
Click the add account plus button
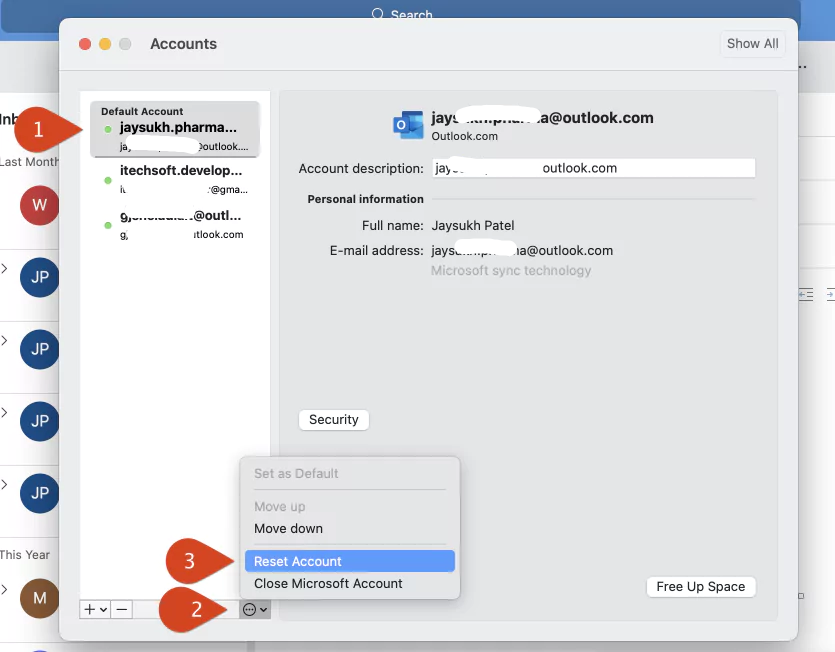(x=89, y=609)
